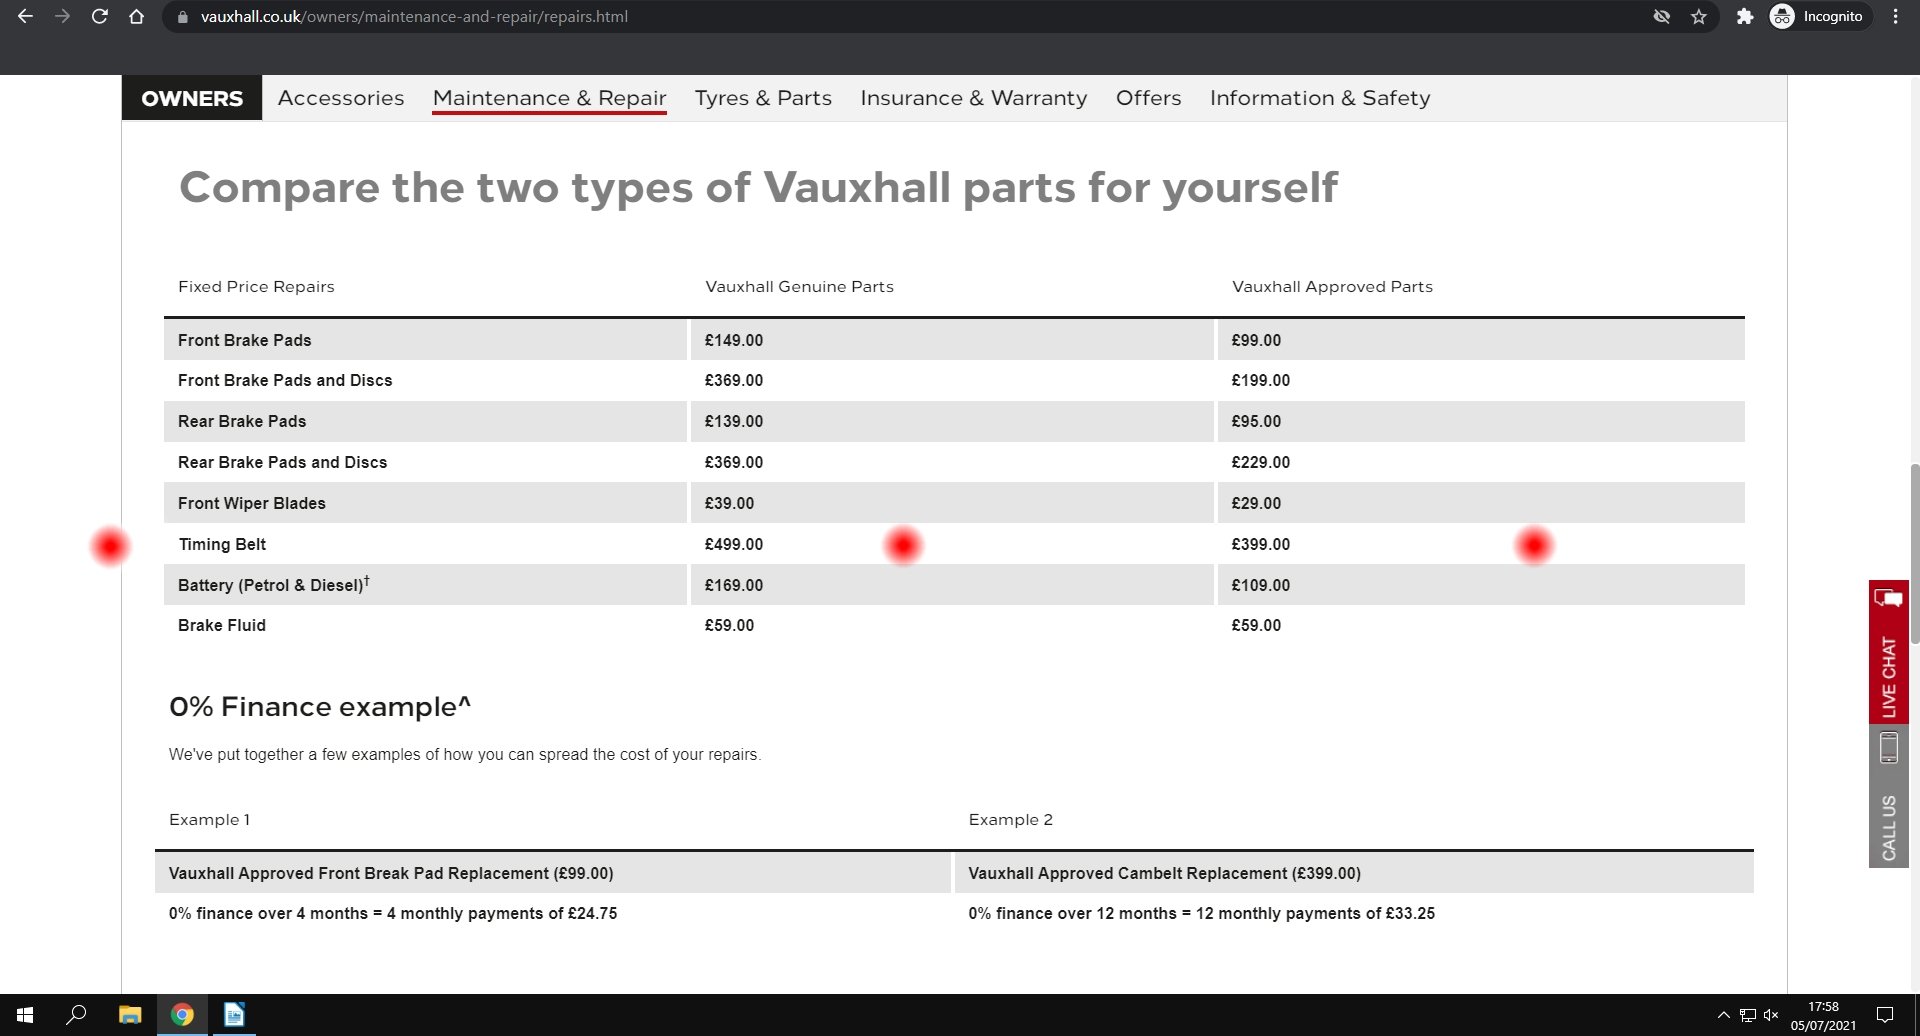This screenshot has width=1920, height=1036.
Task: Click the 'Example 1' heading
Action: tap(209, 820)
